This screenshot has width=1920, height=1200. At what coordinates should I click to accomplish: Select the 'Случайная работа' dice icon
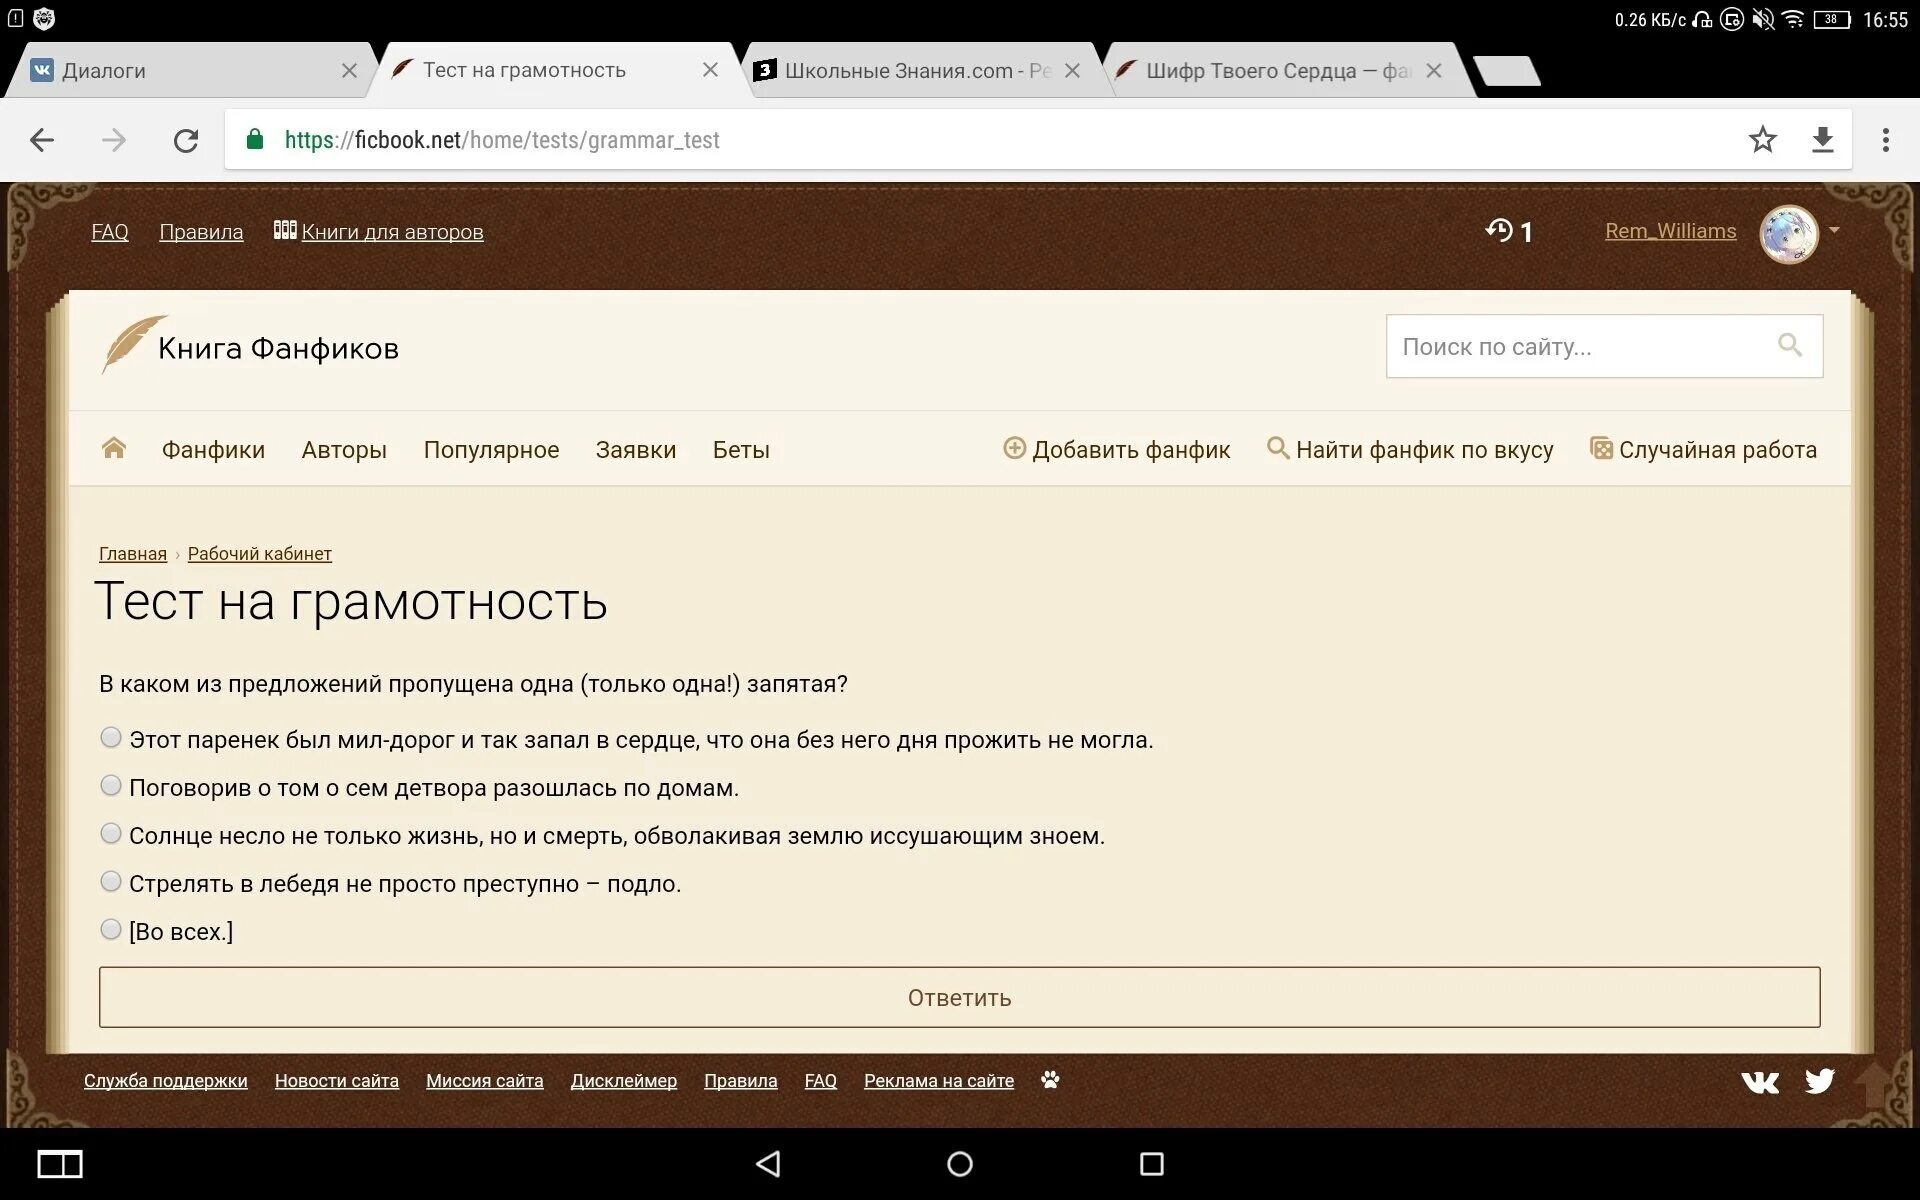1601,450
